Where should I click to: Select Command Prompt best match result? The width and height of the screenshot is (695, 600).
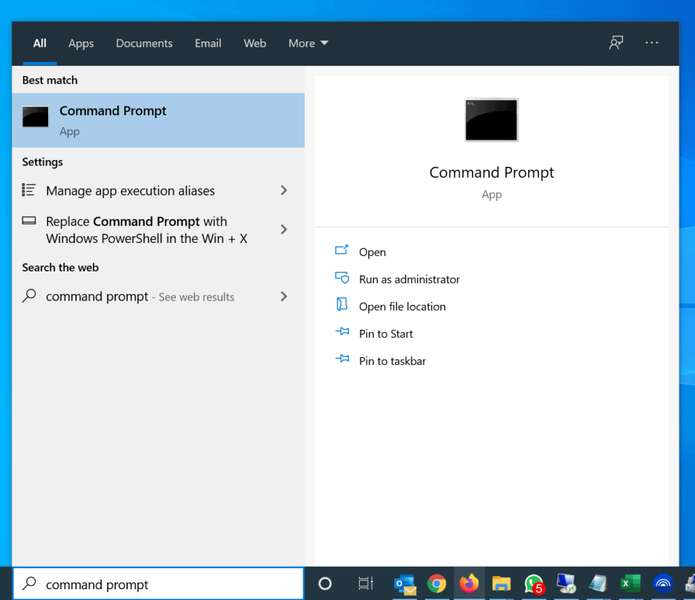coord(158,120)
